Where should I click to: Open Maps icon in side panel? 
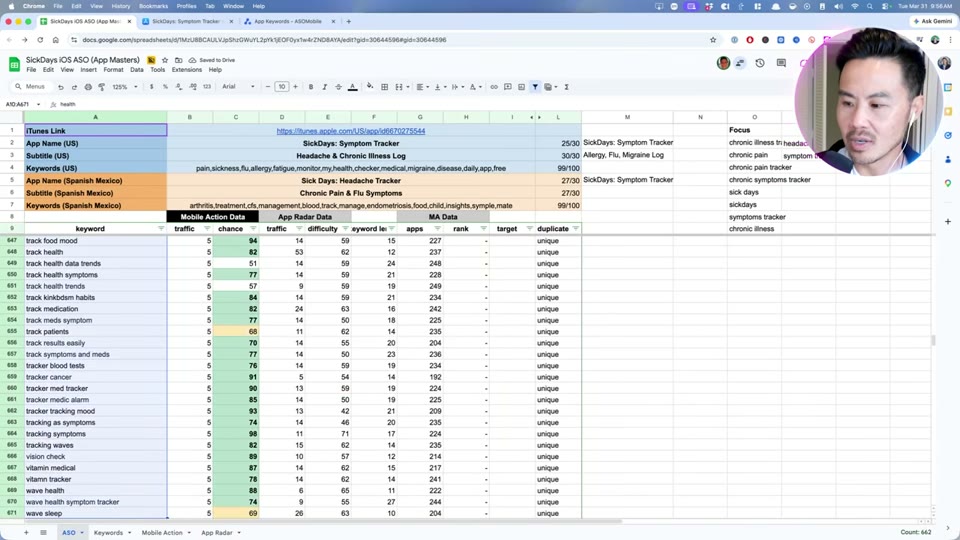(948, 183)
